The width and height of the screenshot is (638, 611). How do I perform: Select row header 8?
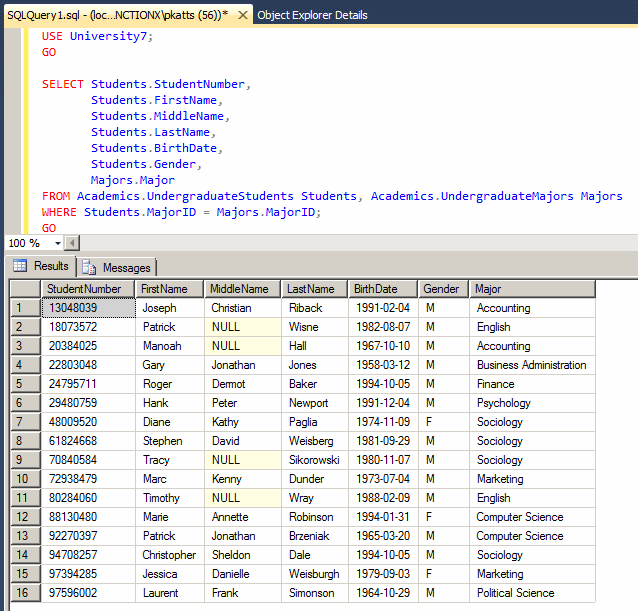click(25, 441)
